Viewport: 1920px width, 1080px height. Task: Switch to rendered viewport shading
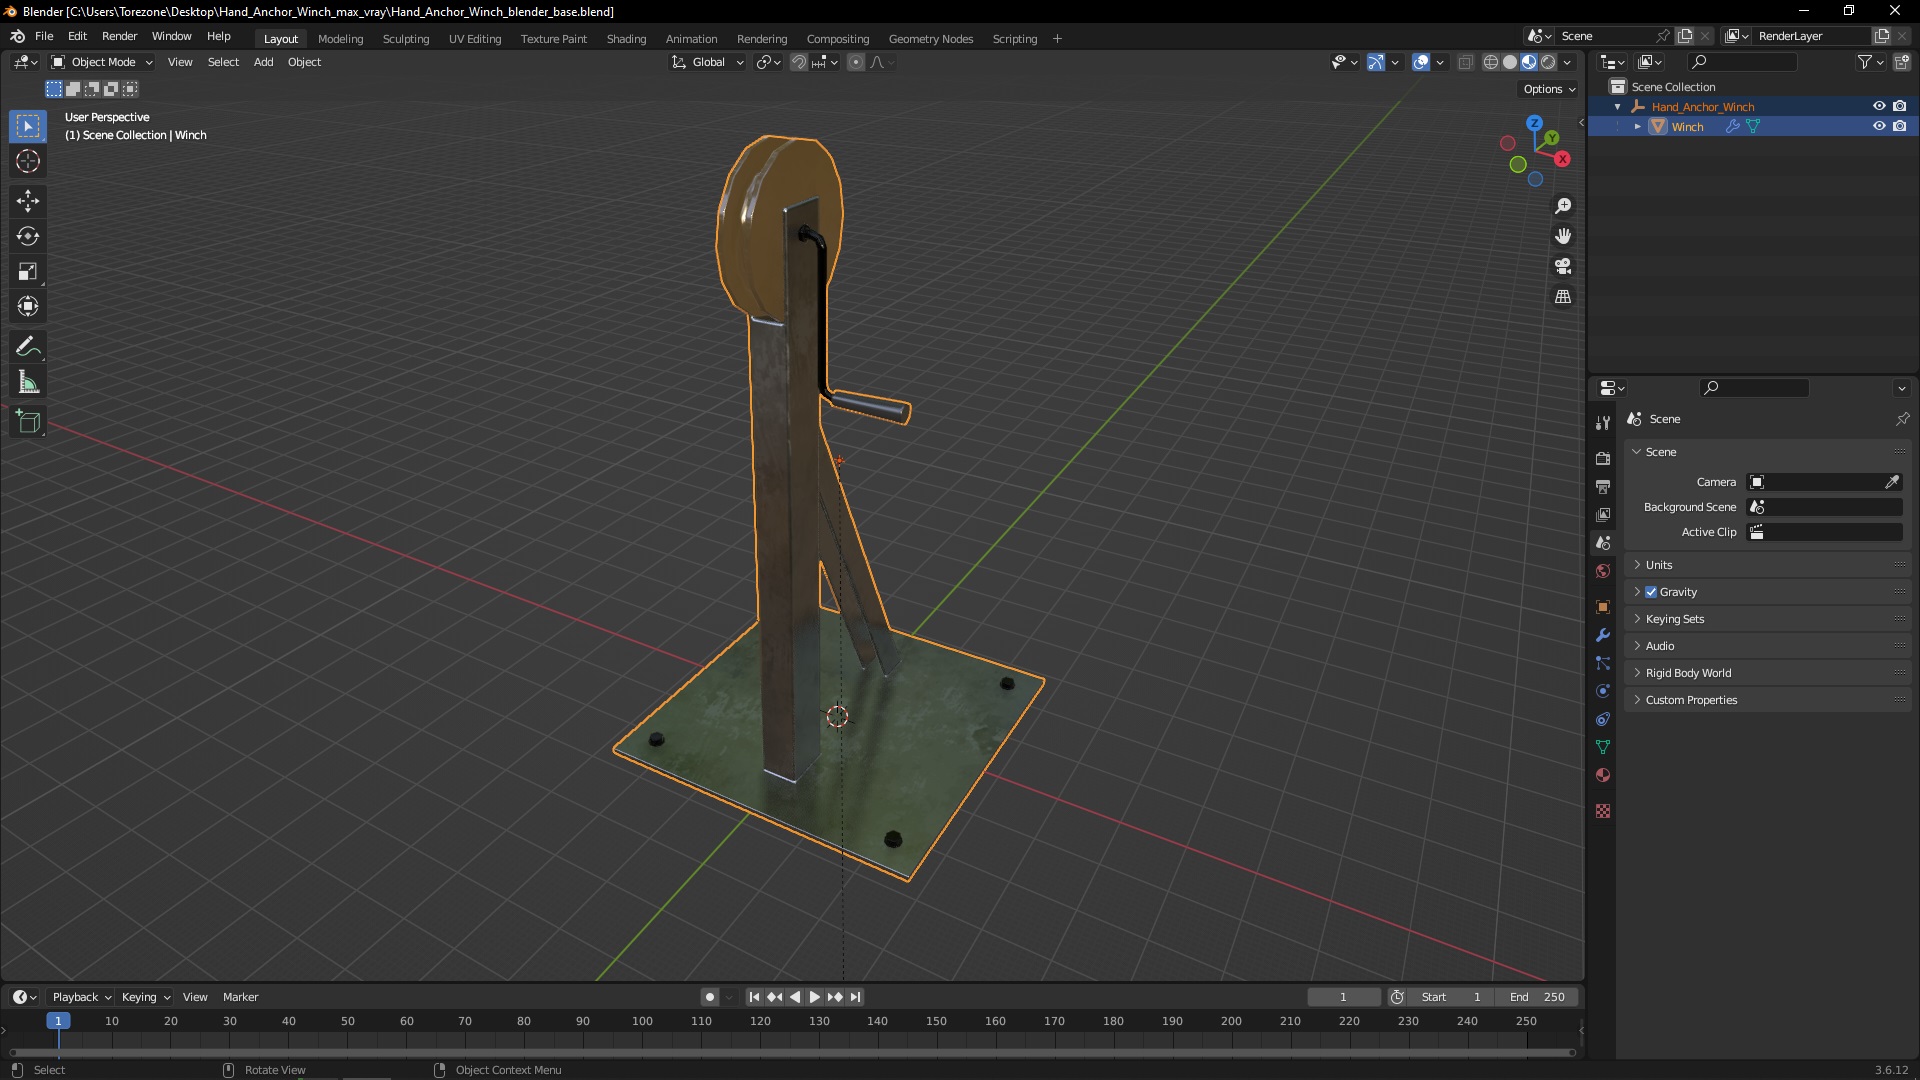[x=1548, y=62]
